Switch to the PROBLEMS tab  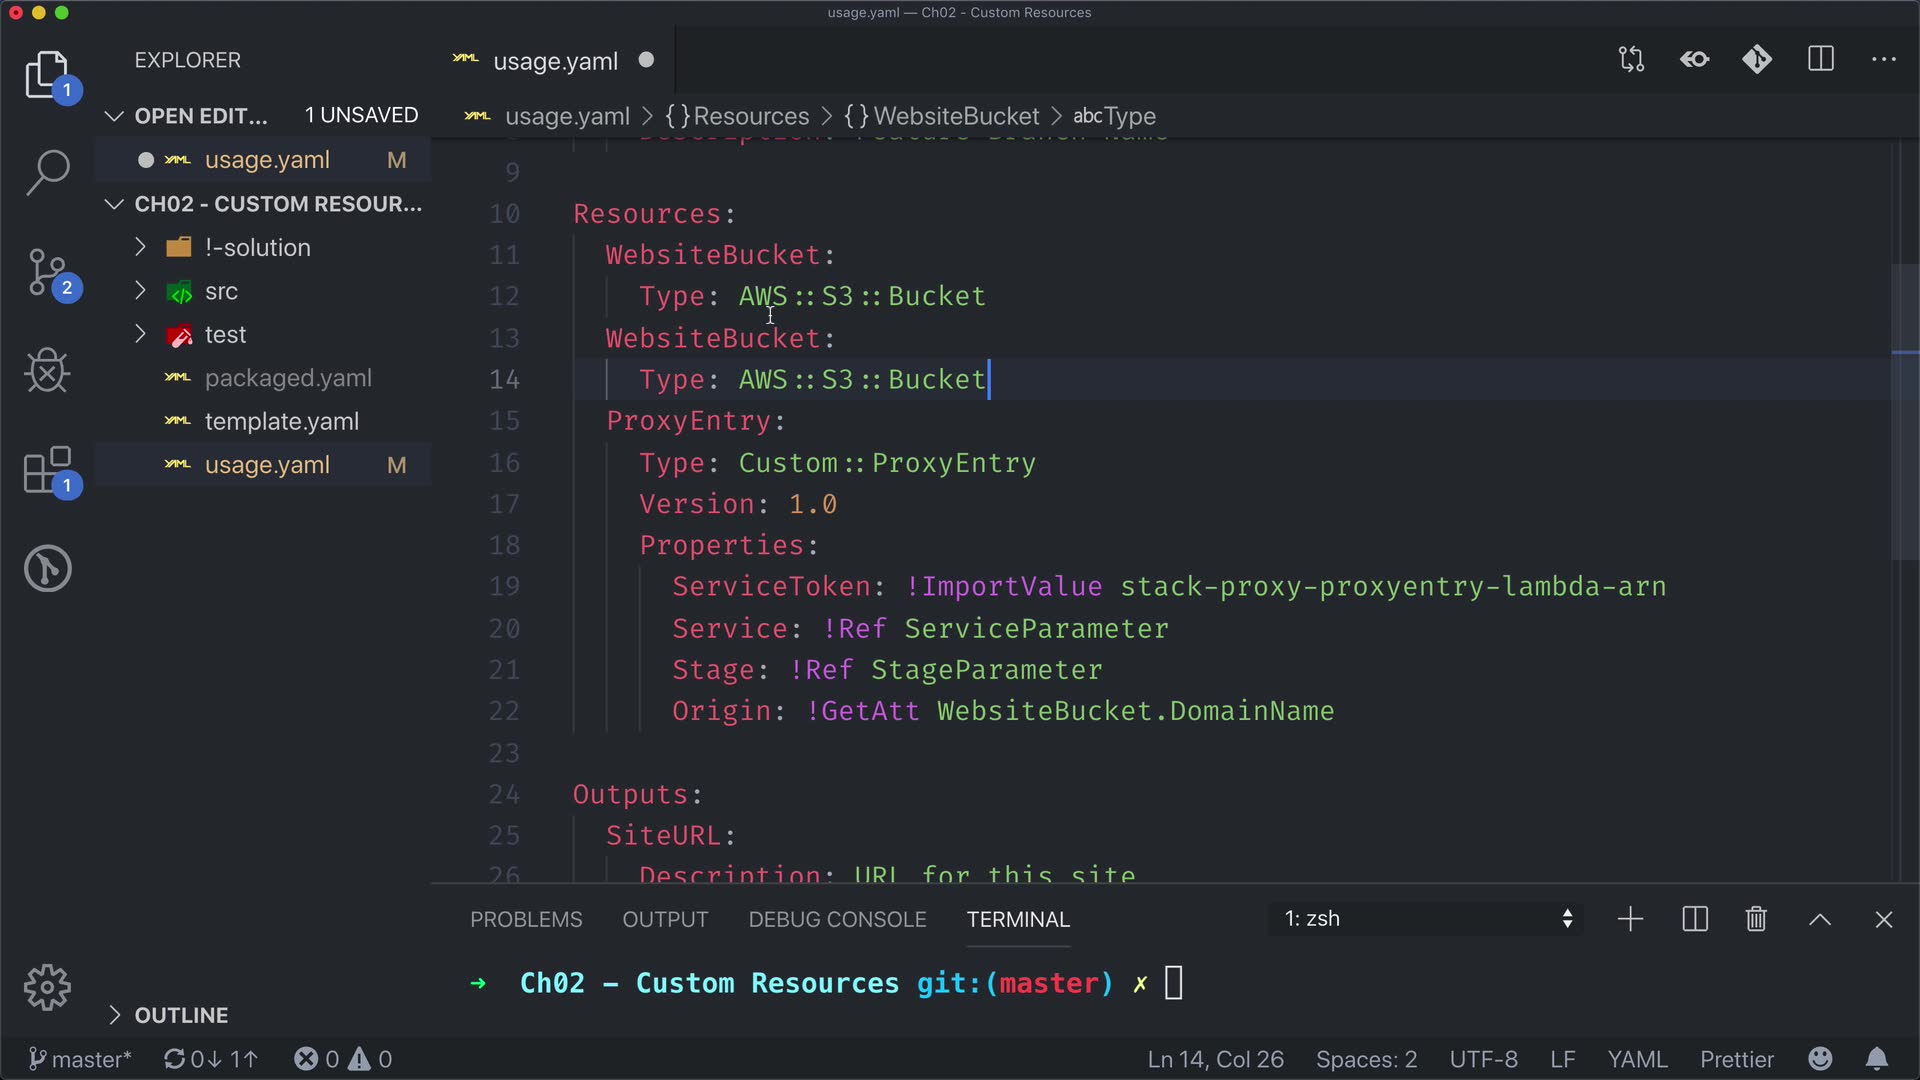526,919
